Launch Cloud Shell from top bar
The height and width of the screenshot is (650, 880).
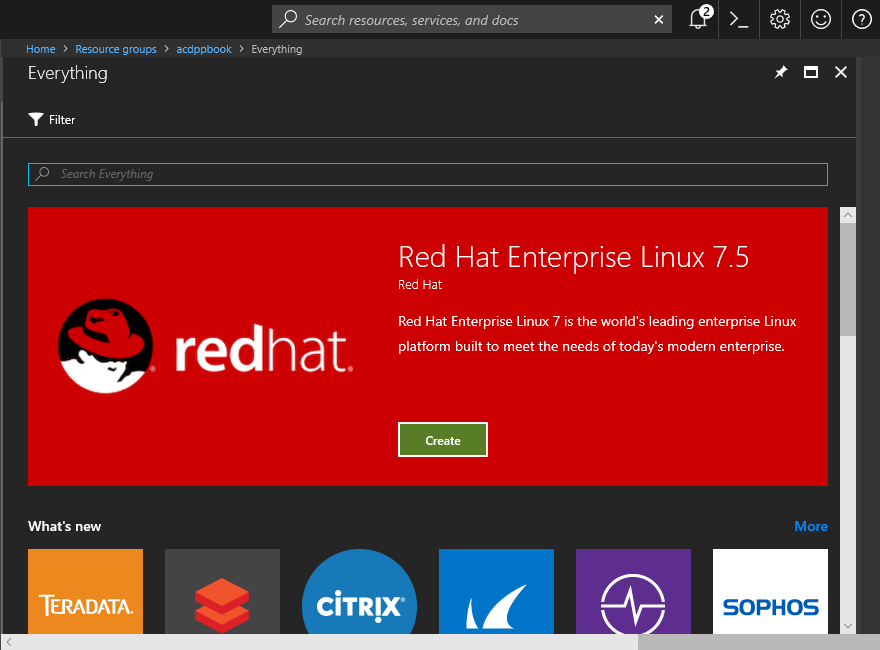[739, 19]
